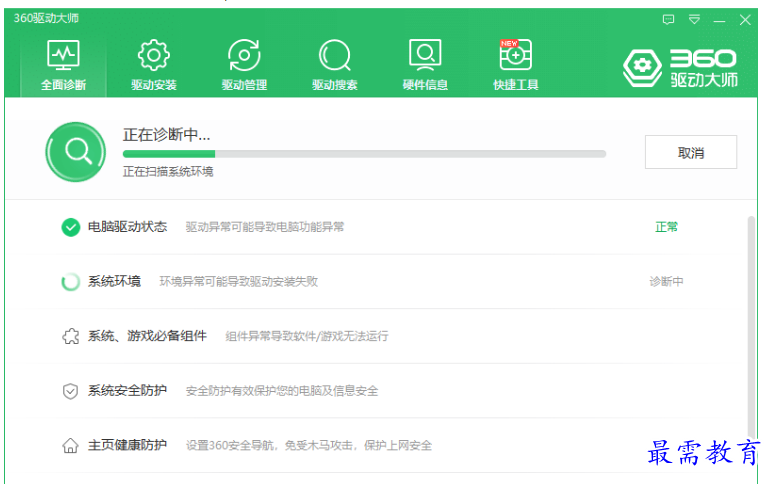Click the green checkmark beside 电脑驱动状态
The image size is (769, 484).
[x=71, y=227]
